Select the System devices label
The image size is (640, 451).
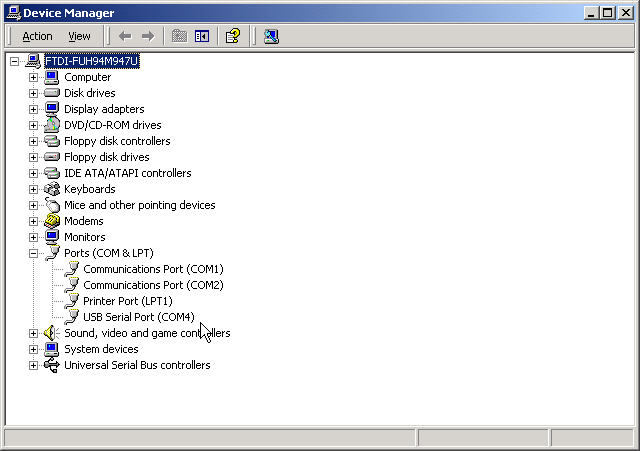101,349
